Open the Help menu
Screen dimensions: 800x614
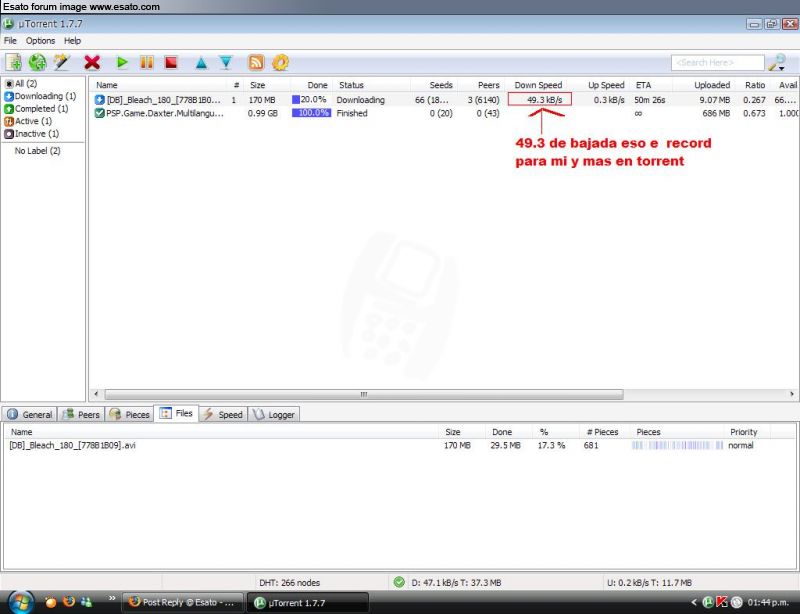point(72,40)
